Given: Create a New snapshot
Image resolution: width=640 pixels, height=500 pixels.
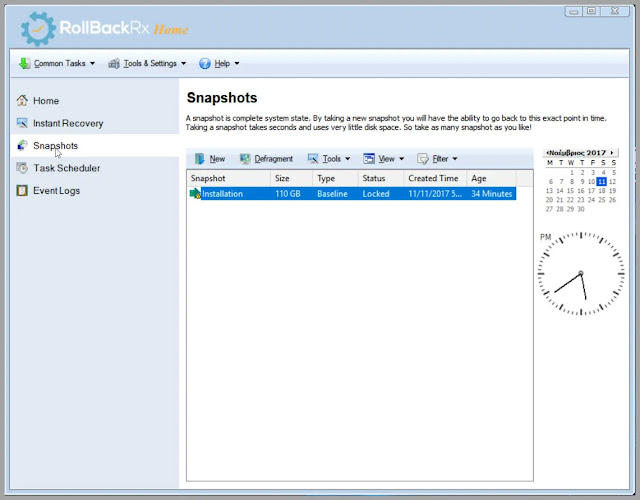Looking at the screenshot, I should click(x=210, y=159).
